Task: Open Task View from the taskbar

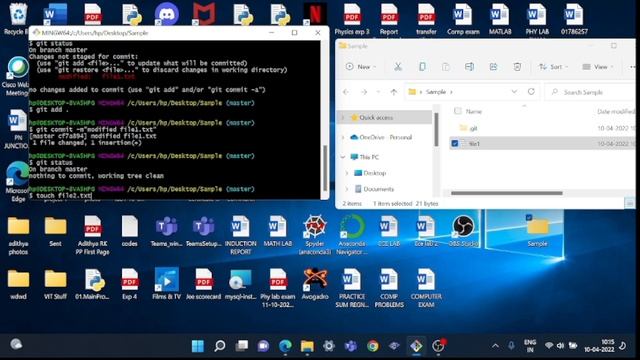Action: click(242, 346)
